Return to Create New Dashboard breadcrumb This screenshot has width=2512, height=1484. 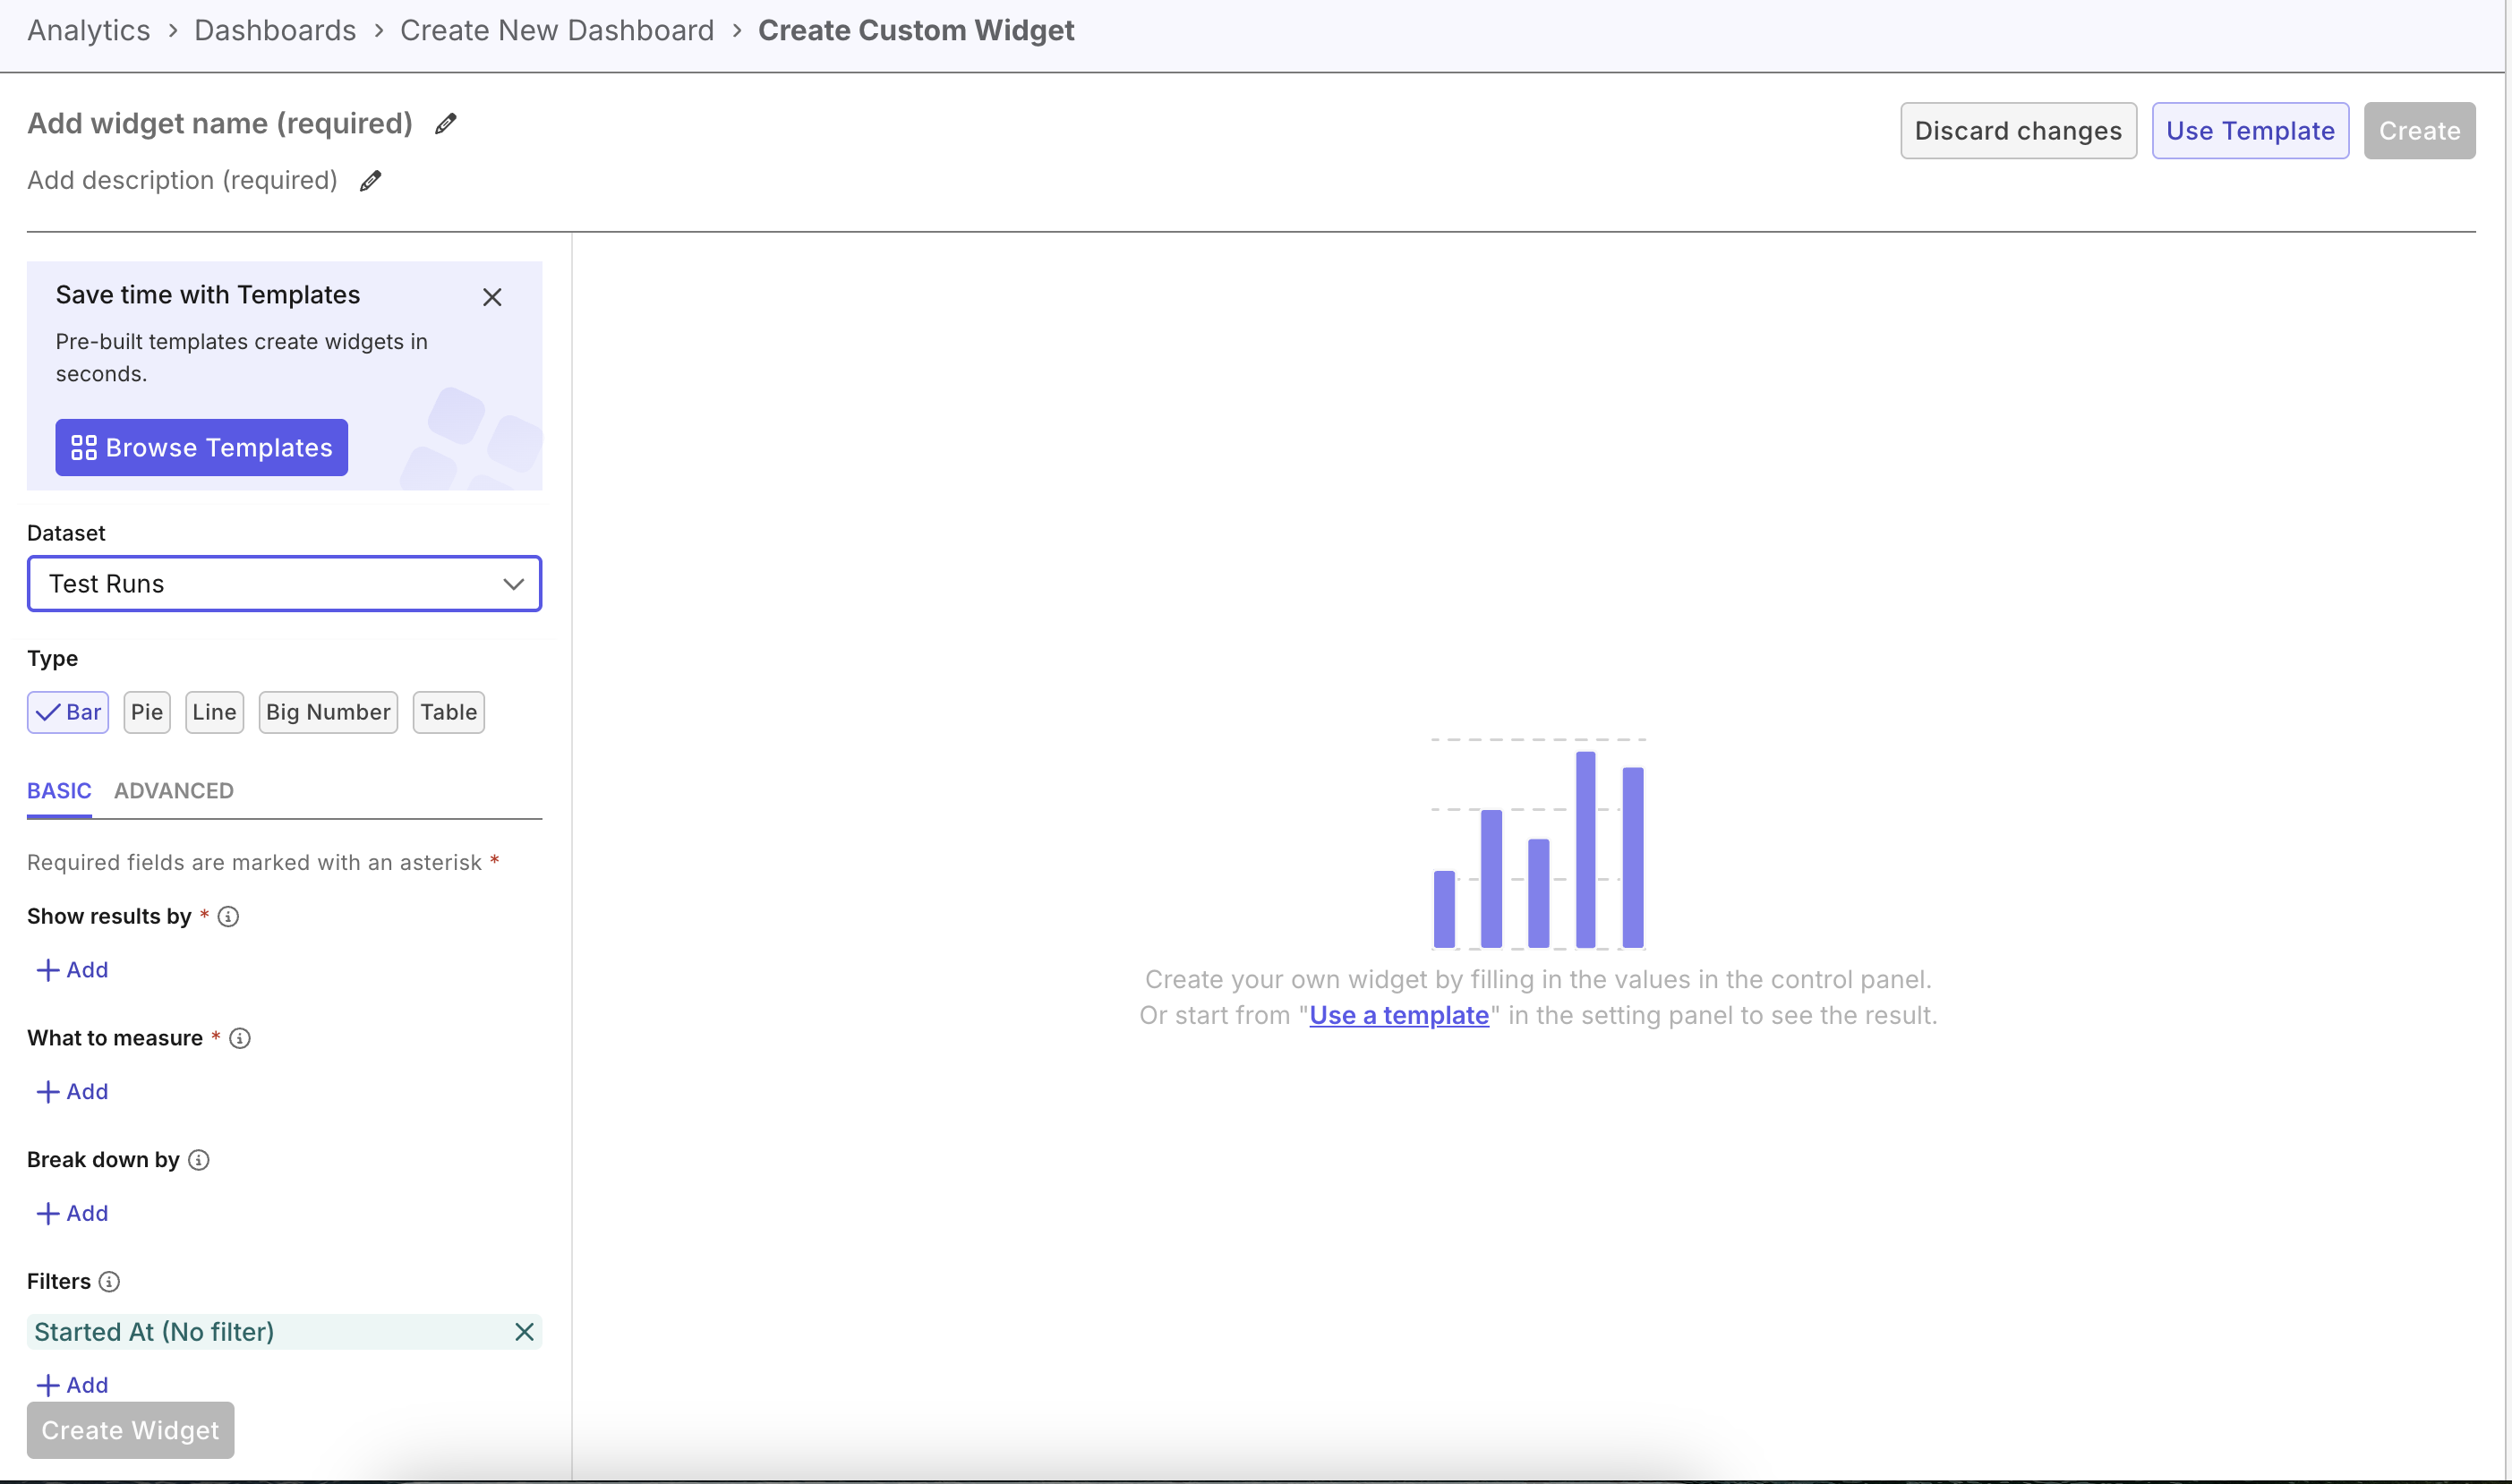(x=557, y=30)
